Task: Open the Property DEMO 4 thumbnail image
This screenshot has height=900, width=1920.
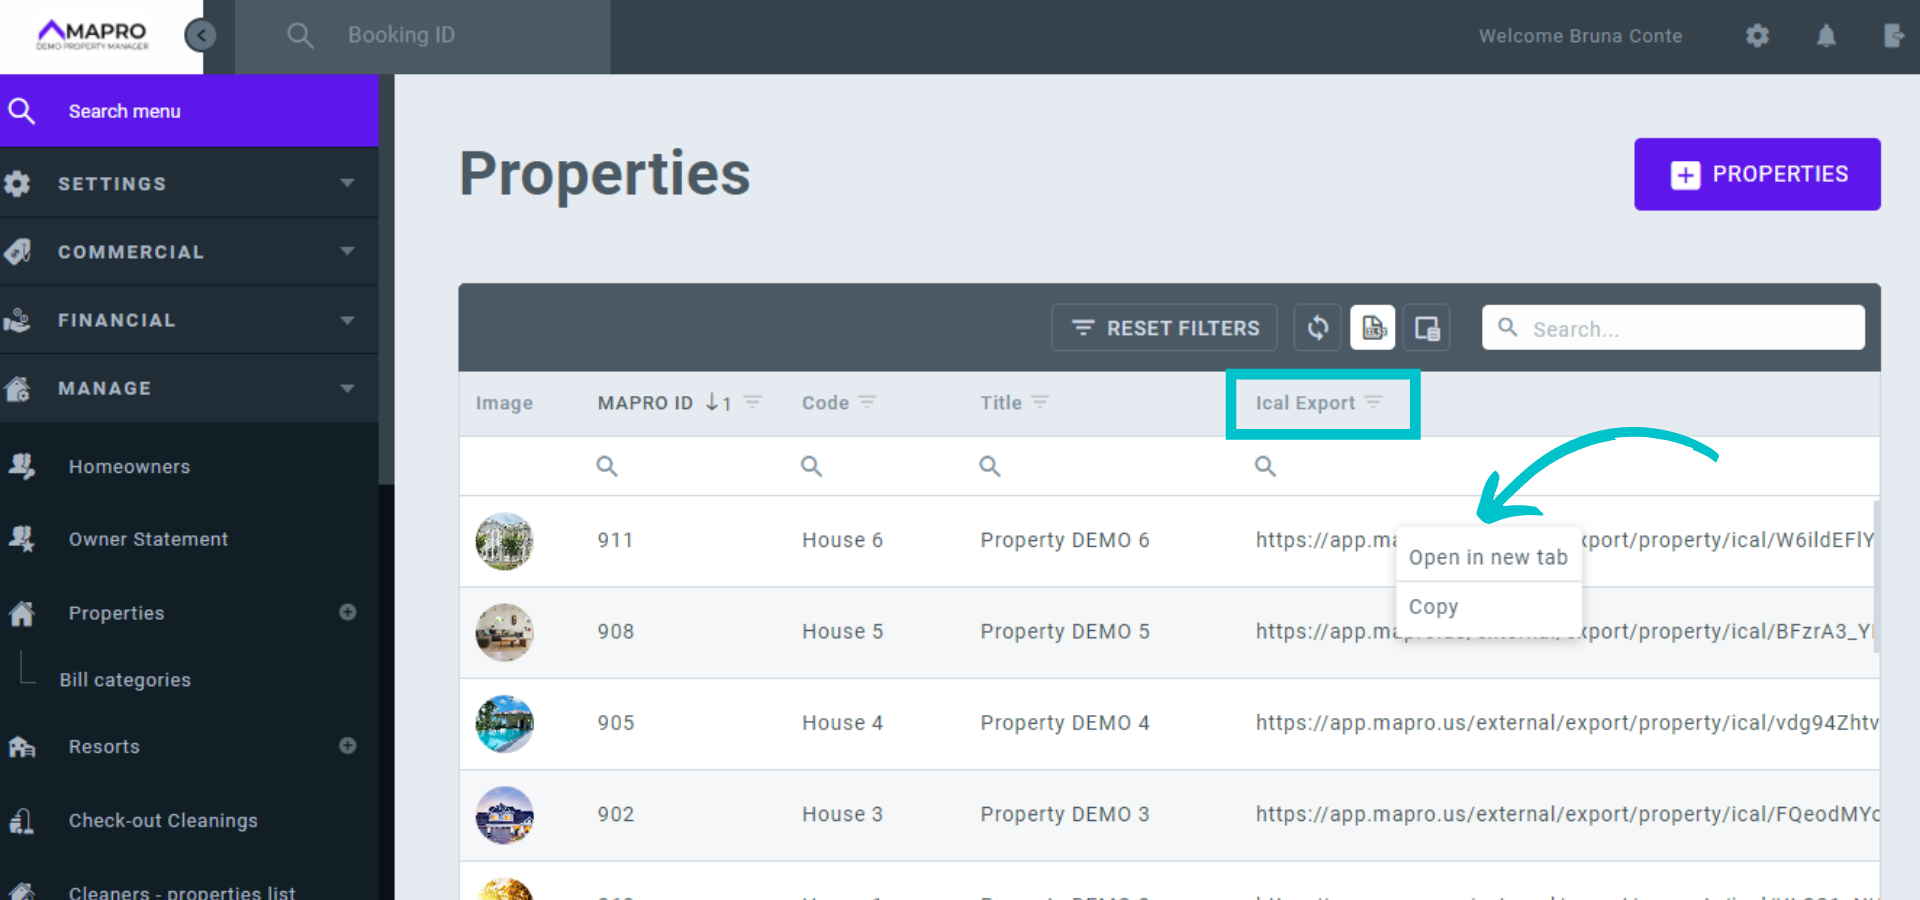Action: pos(504,723)
